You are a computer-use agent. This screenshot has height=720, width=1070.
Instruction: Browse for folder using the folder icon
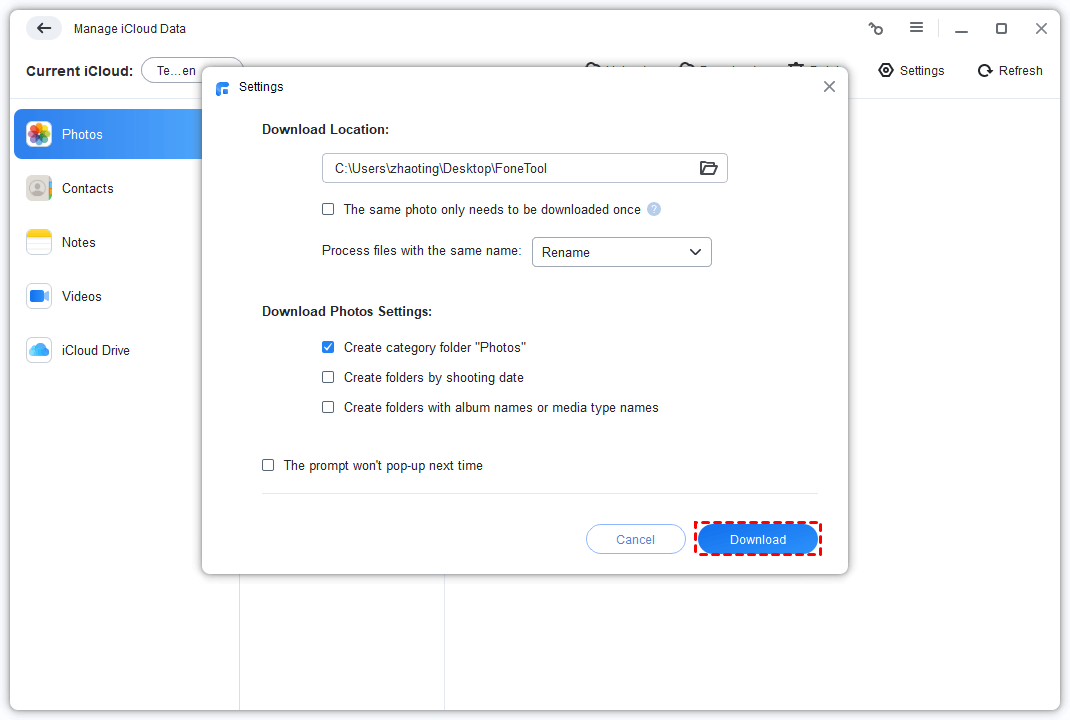point(708,168)
